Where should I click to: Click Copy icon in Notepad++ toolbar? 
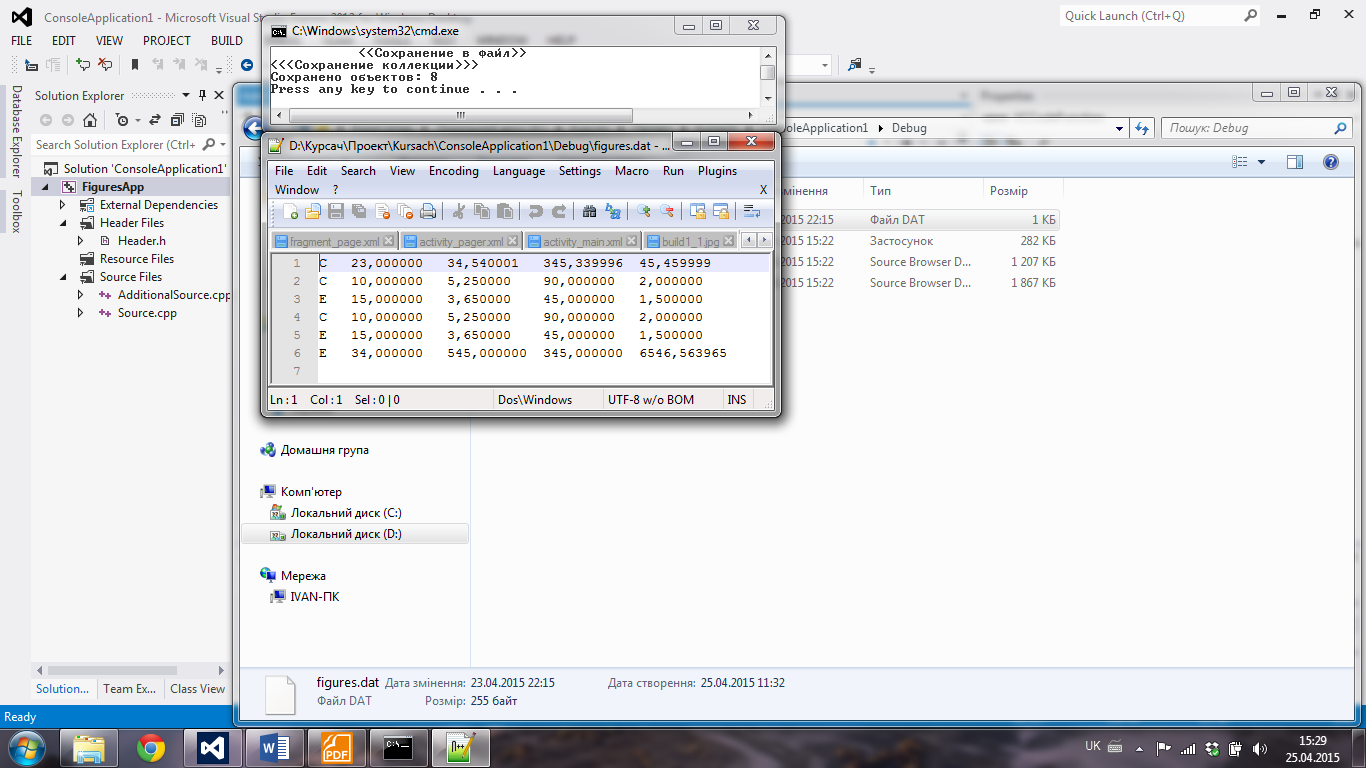482,211
